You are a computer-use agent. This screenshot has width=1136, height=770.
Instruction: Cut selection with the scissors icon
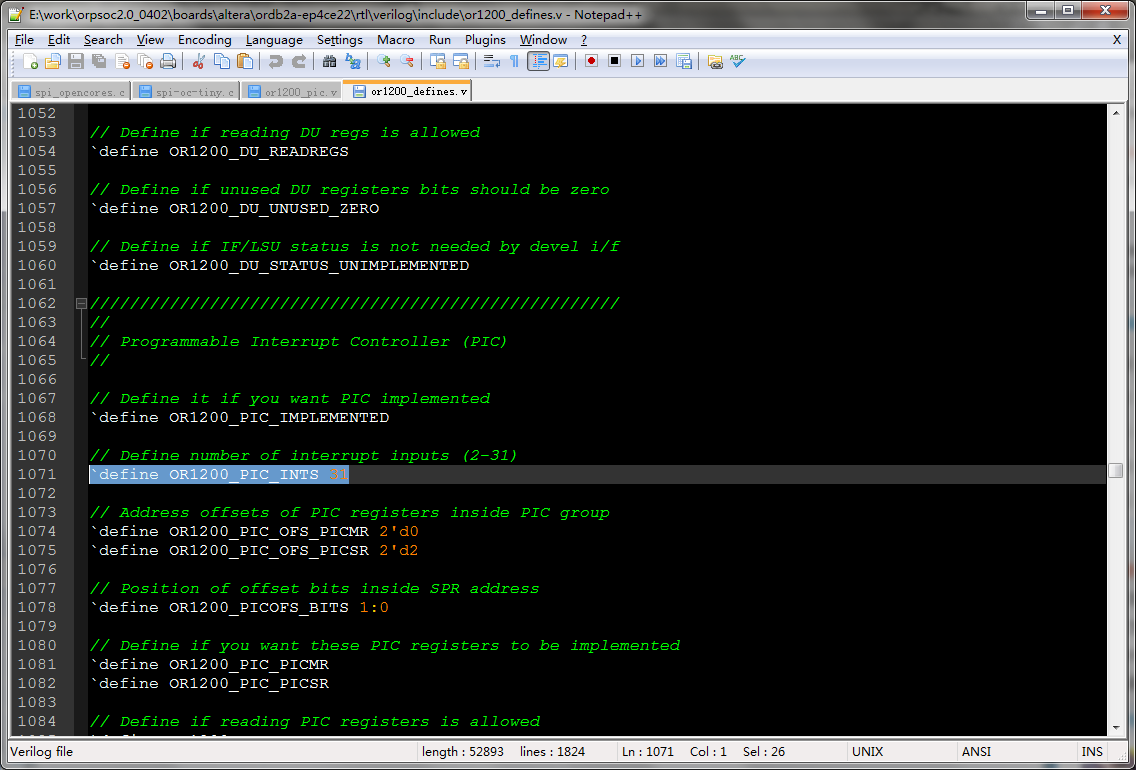(x=199, y=62)
